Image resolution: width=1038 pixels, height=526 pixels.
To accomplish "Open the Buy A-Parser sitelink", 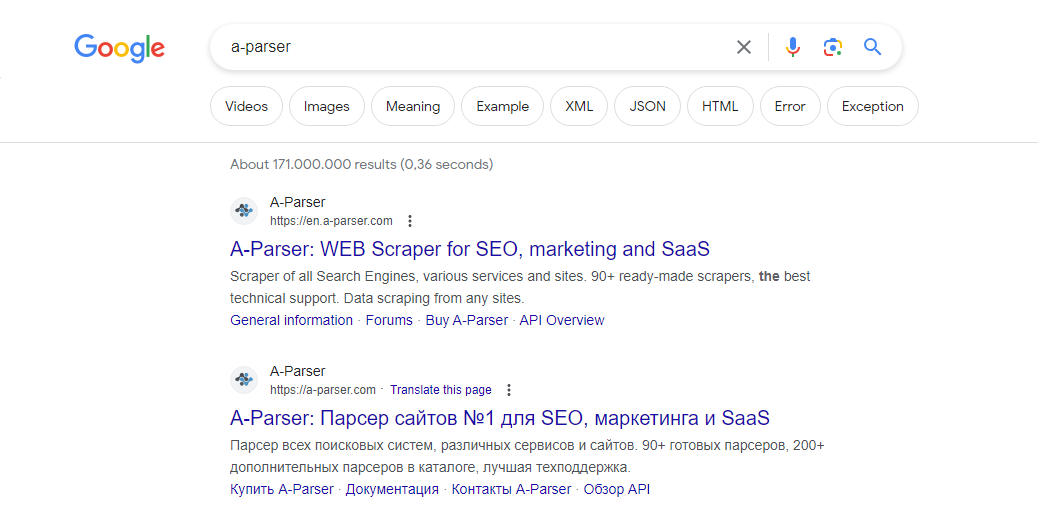I will 467,320.
